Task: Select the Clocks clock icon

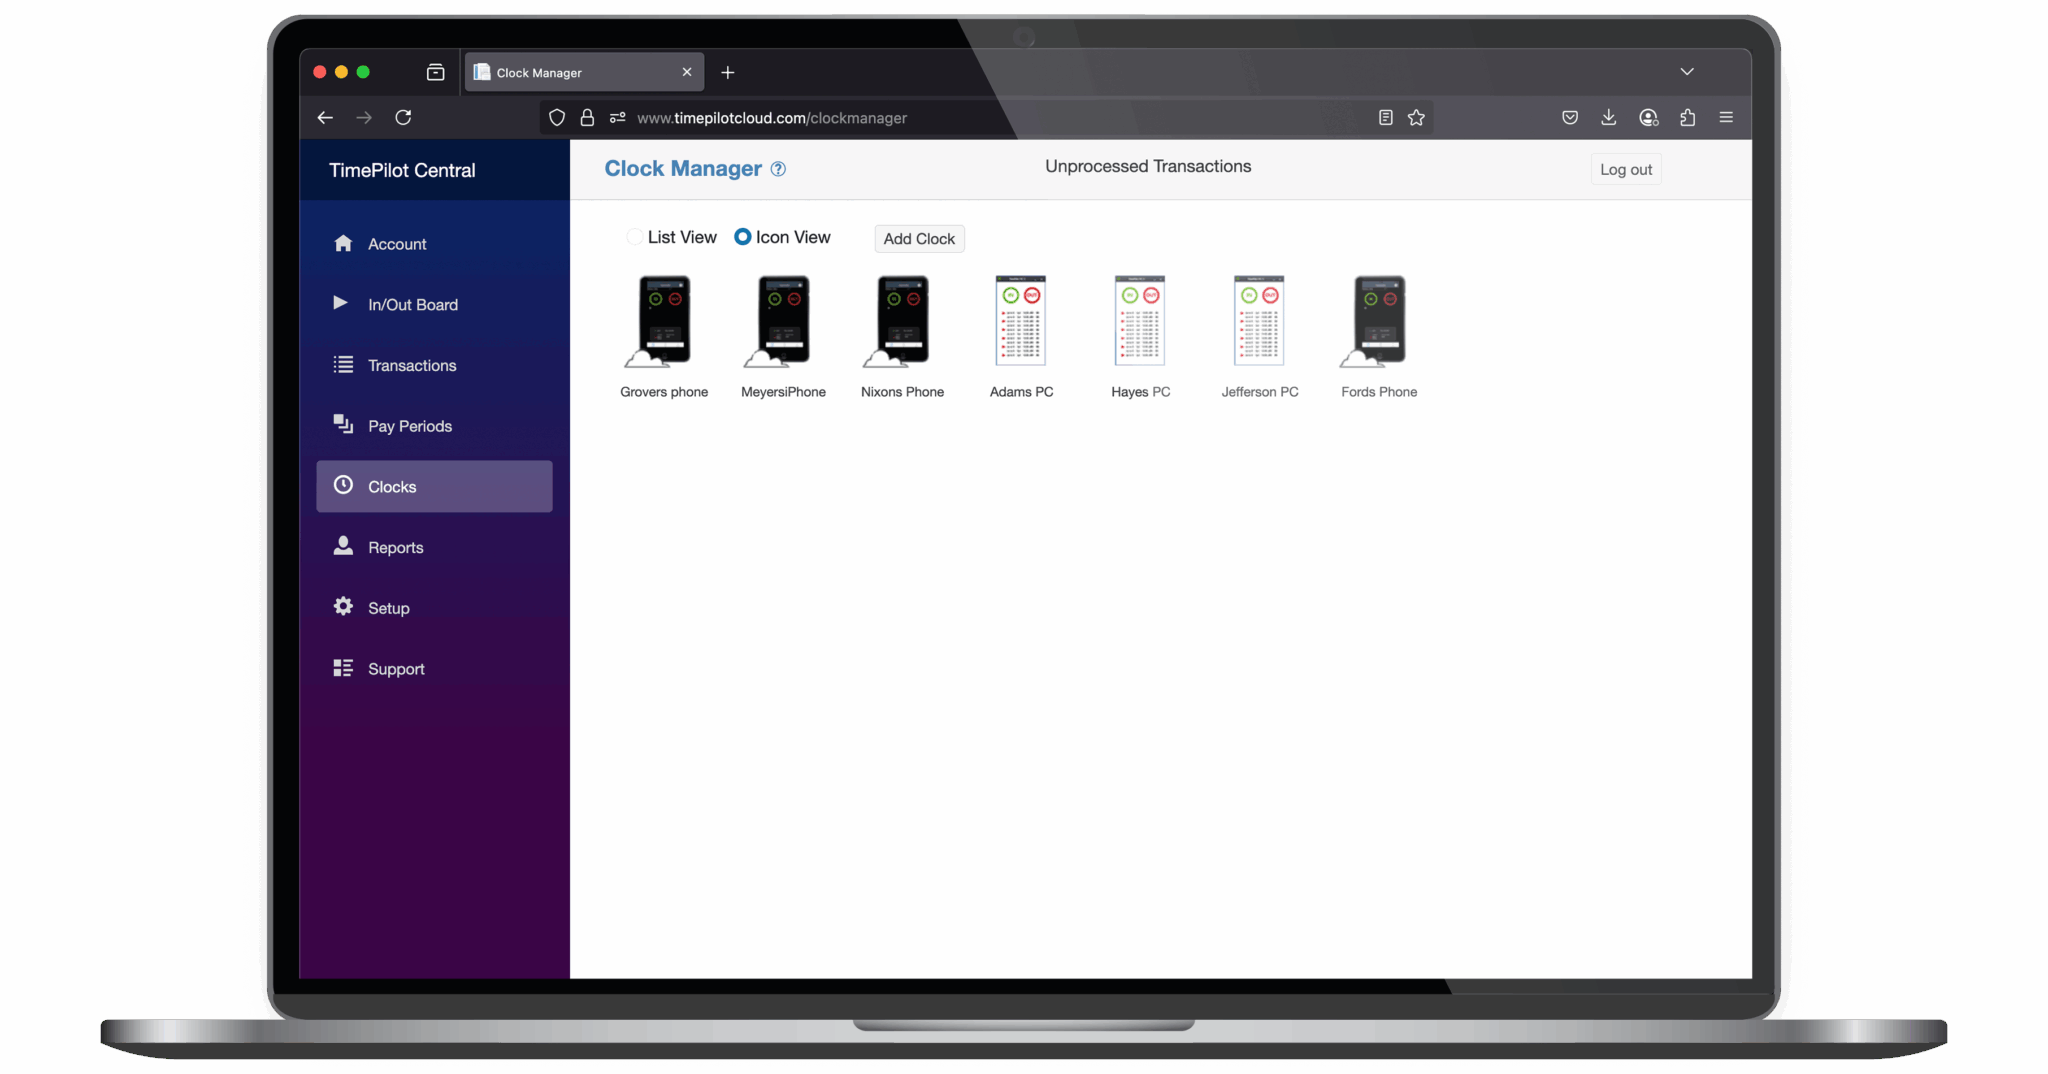Action: [343, 486]
